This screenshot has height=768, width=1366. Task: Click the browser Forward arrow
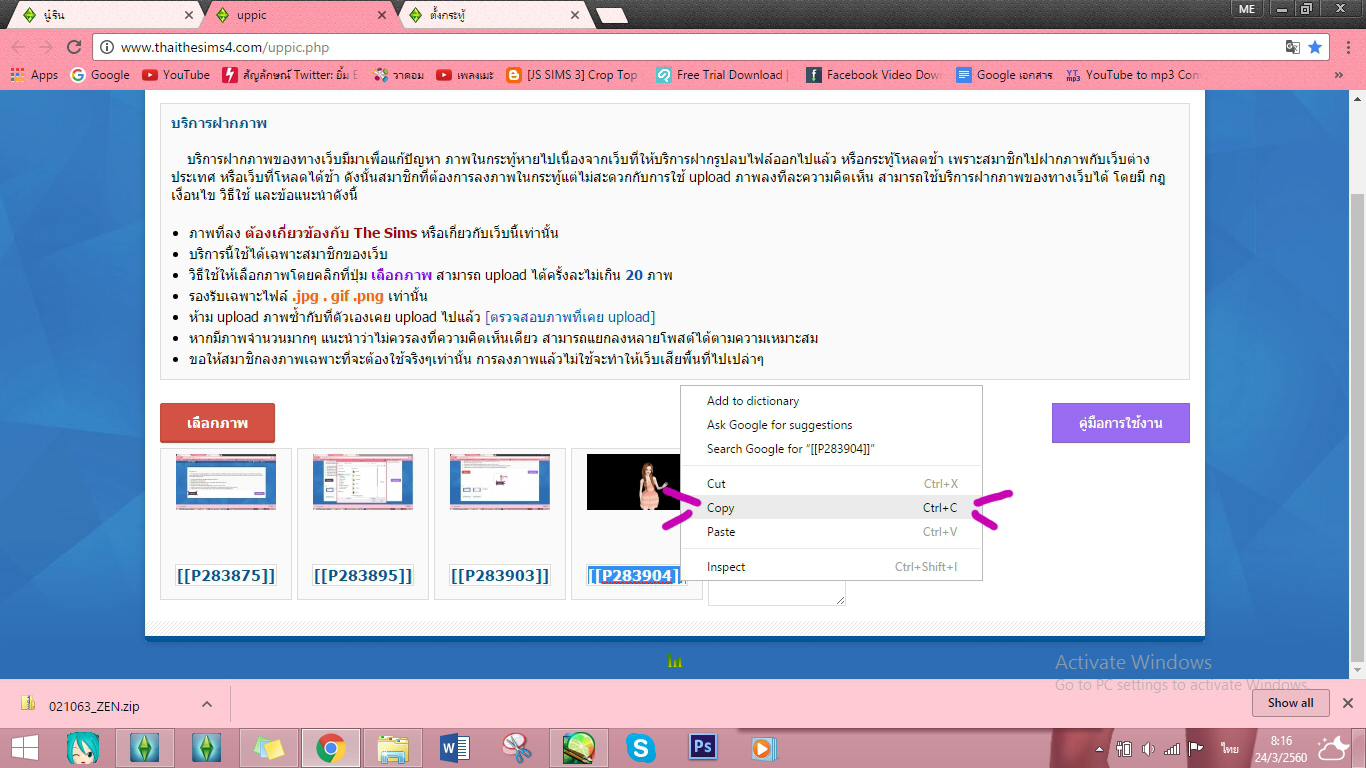point(46,47)
